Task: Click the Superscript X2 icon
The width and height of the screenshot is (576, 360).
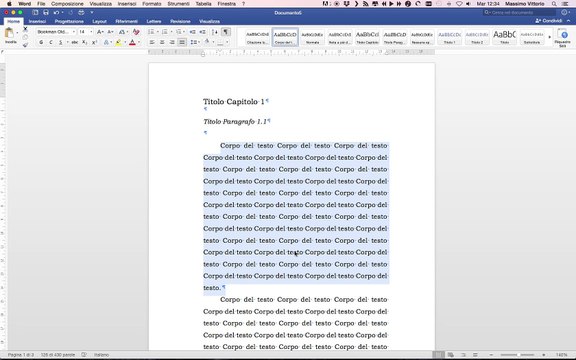Action: [x=94, y=43]
